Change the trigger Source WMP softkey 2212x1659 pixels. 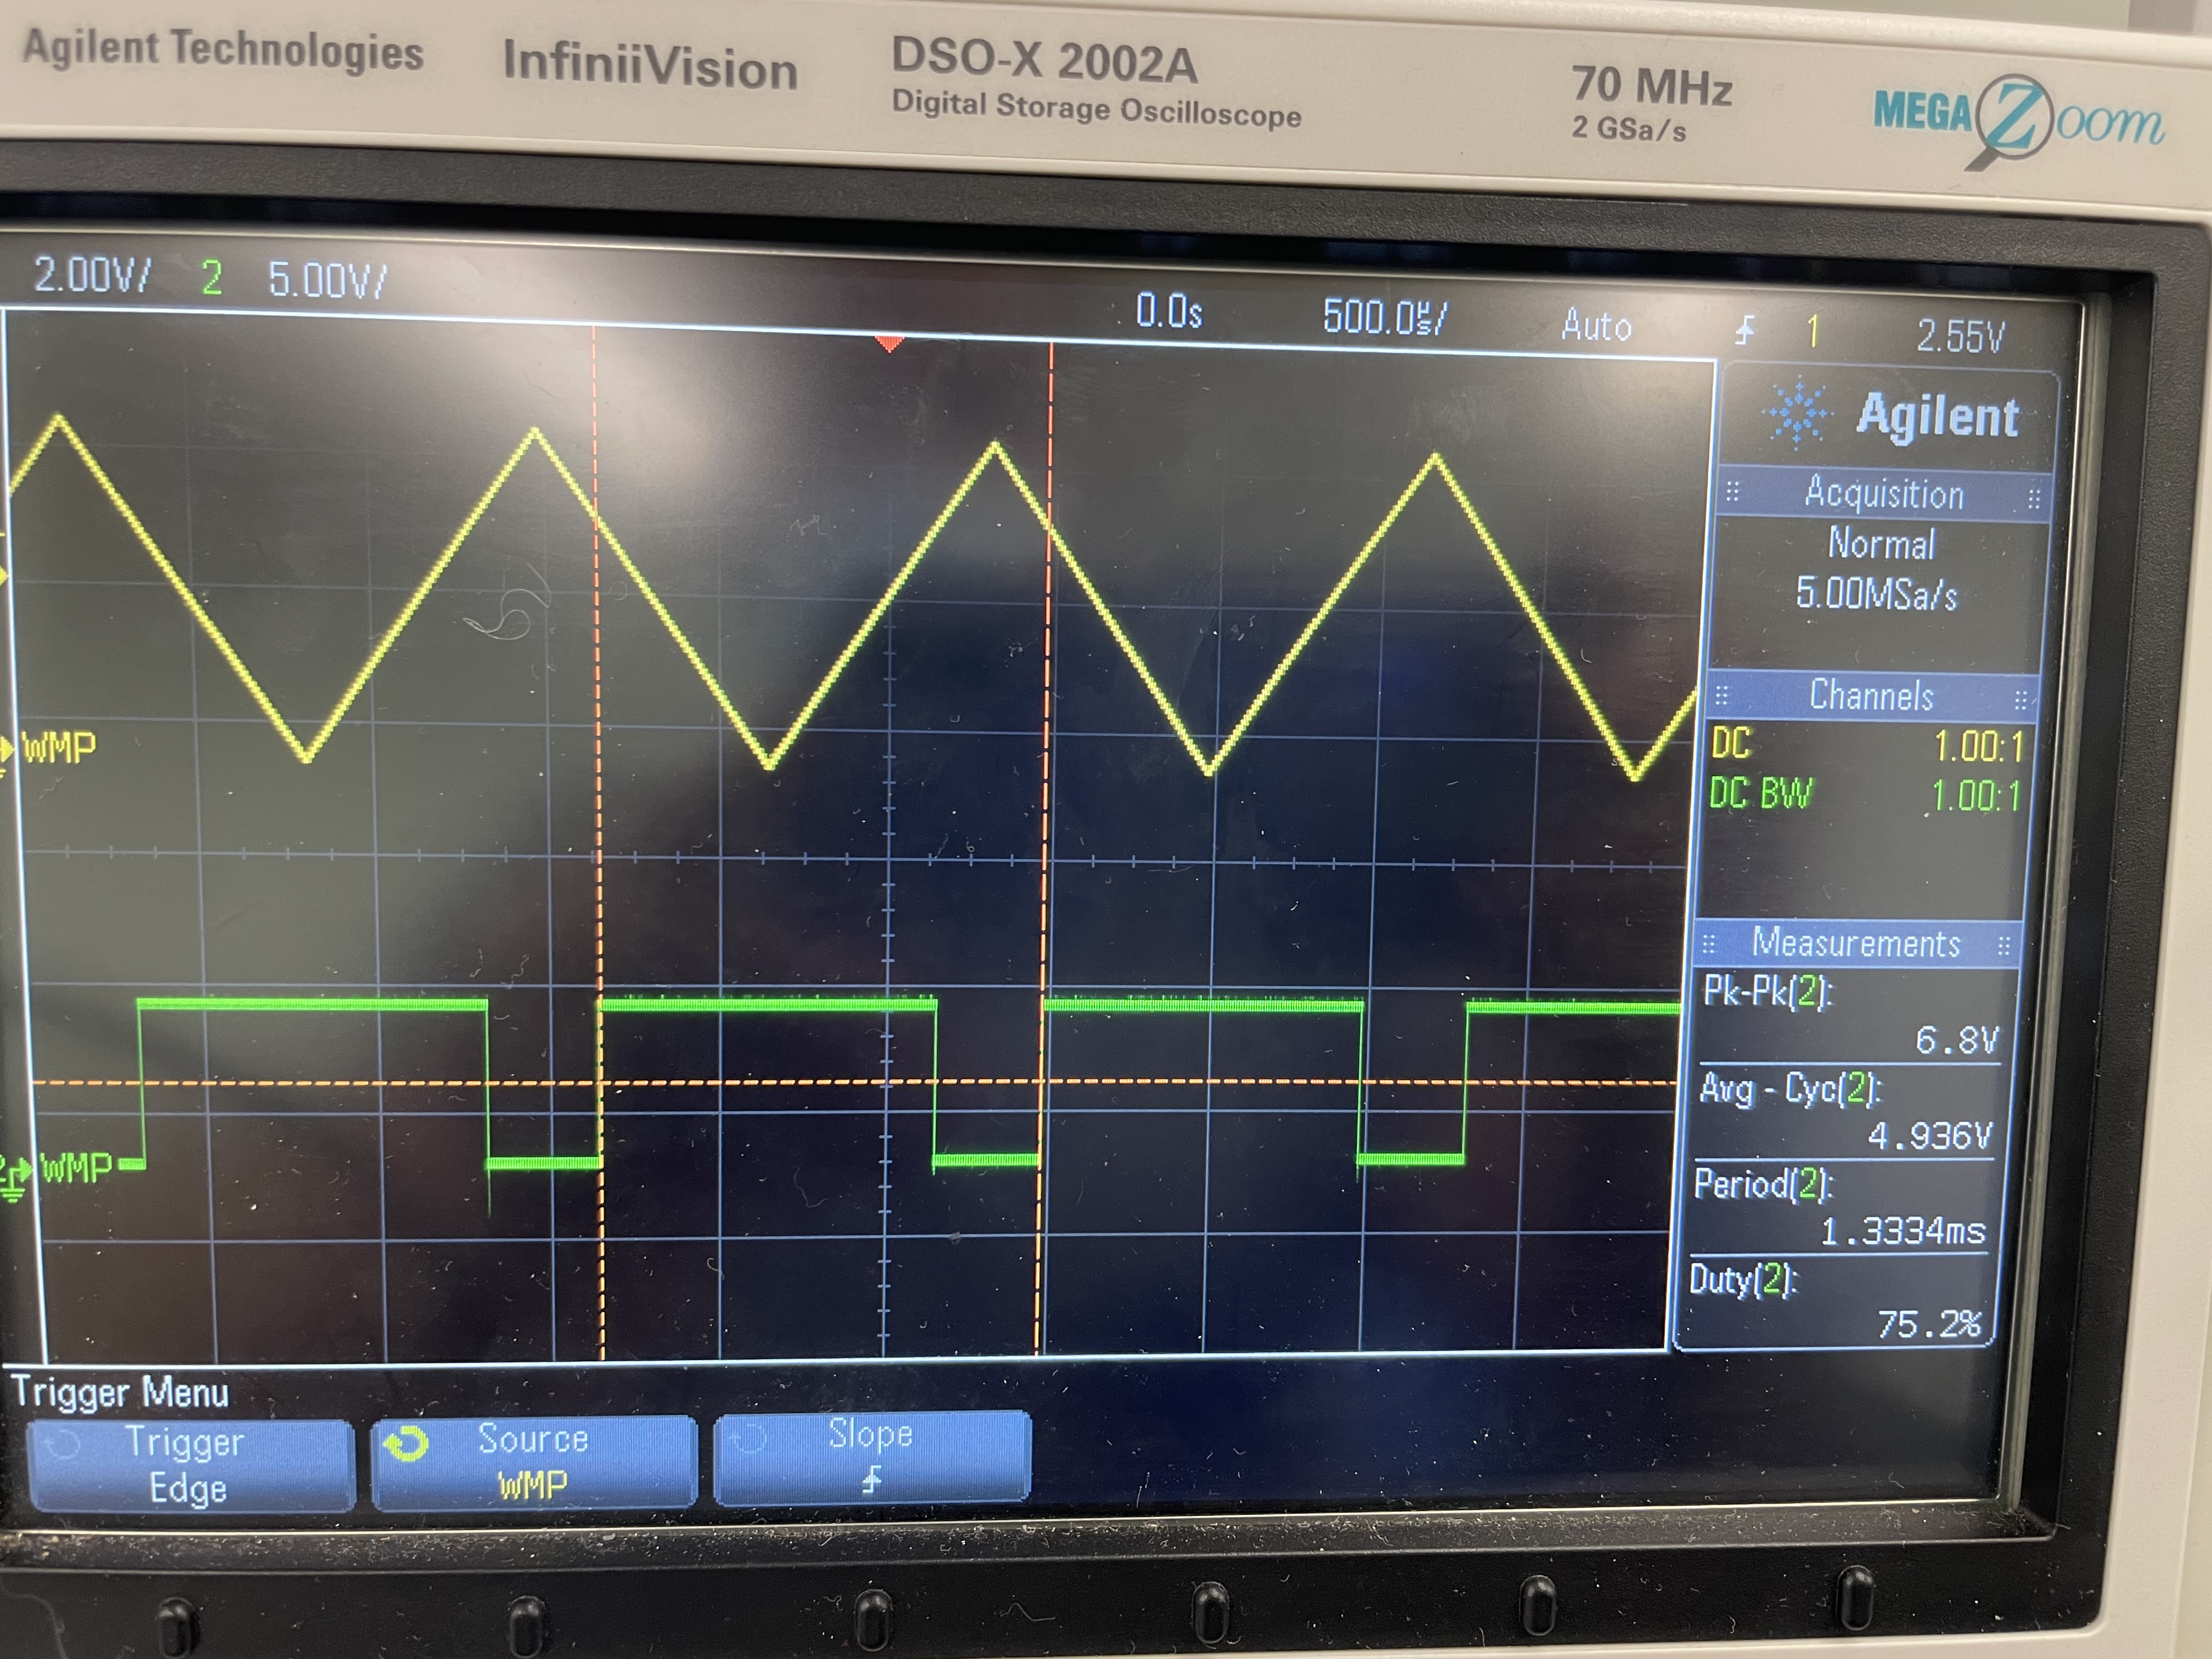click(x=534, y=1460)
